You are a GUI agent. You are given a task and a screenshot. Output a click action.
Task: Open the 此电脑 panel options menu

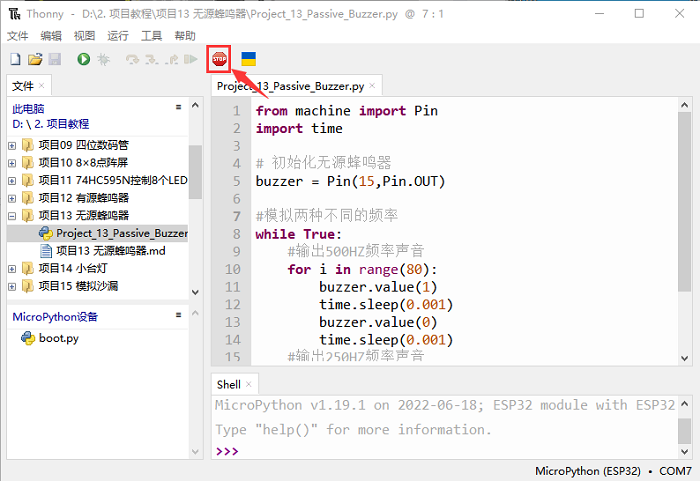[178, 107]
